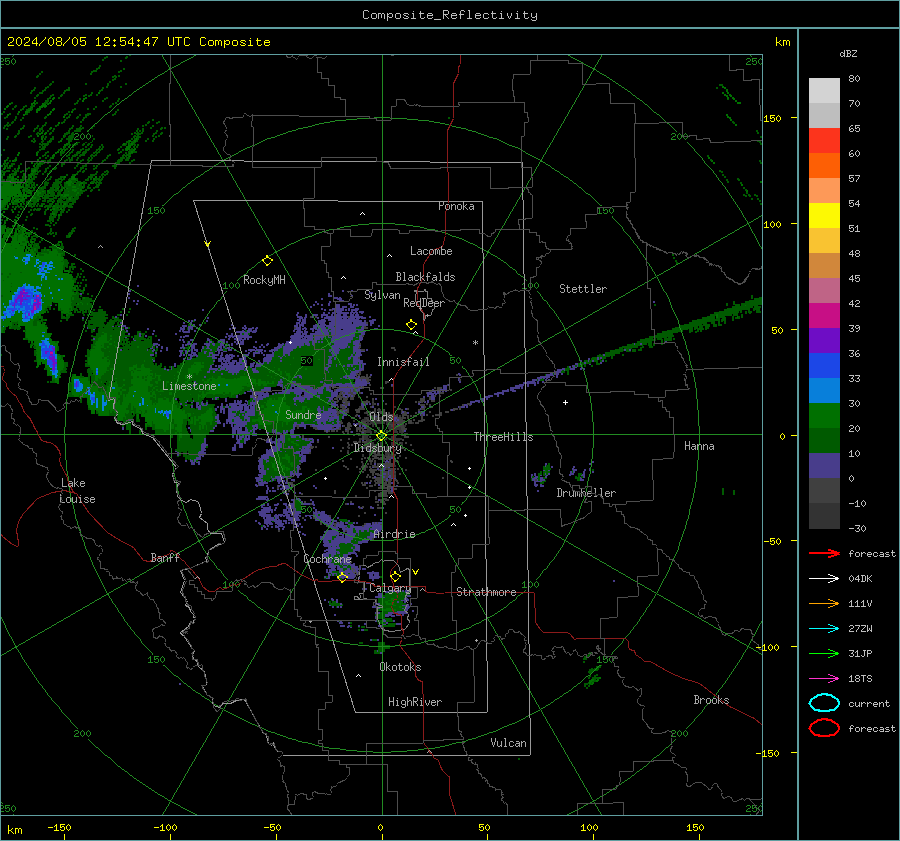Click the RockyMH map label
The image size is (900, 841).
(264, 280)
